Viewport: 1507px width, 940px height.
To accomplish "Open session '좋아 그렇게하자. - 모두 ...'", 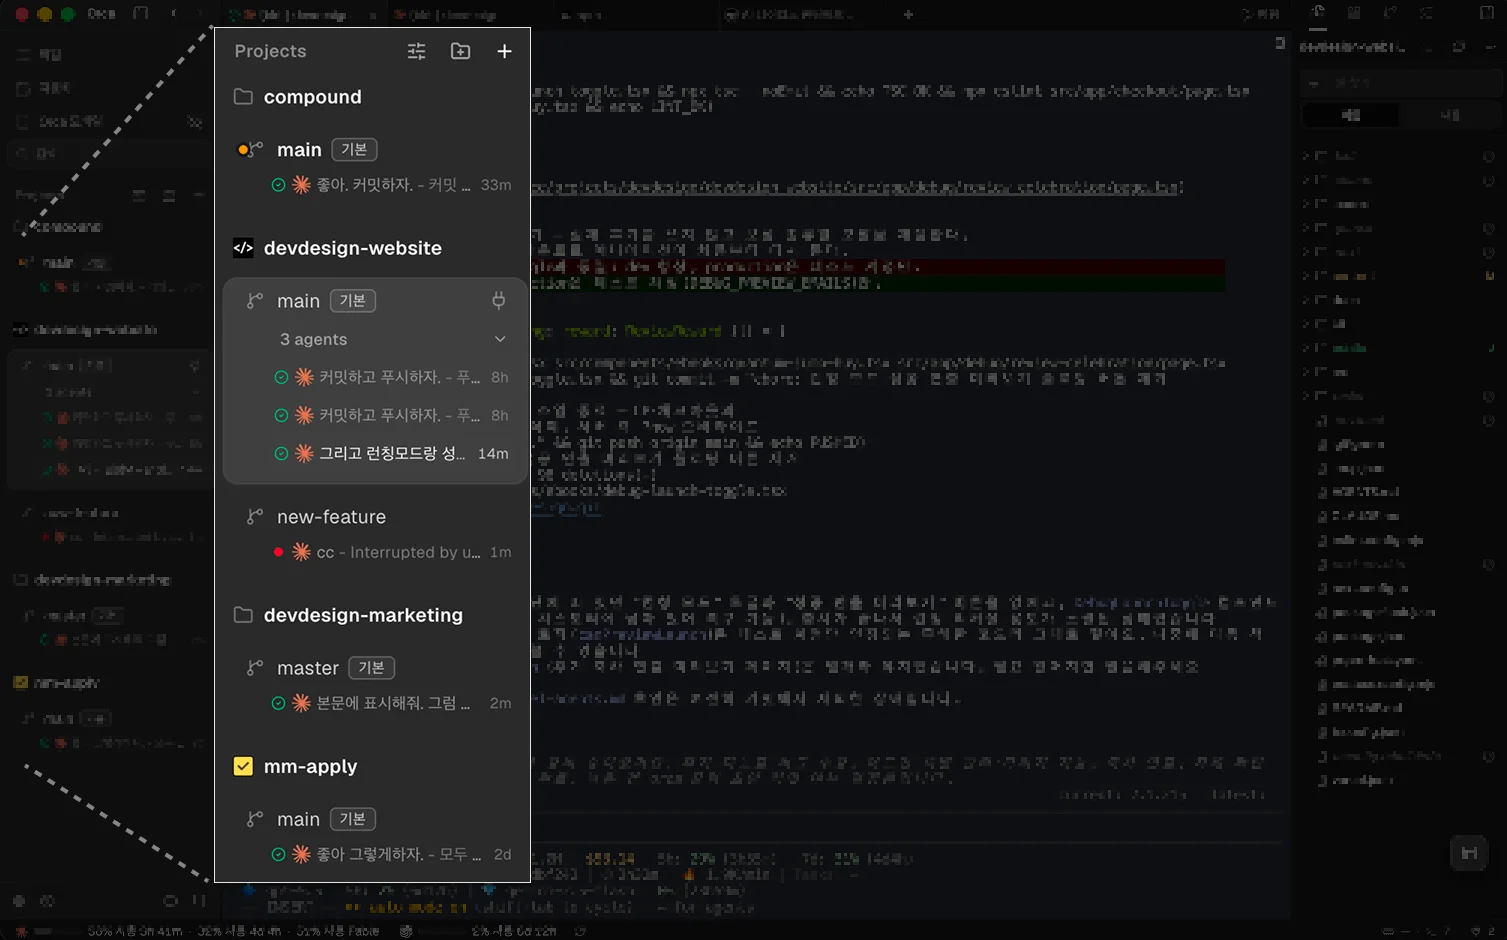I will pos(399,854).
